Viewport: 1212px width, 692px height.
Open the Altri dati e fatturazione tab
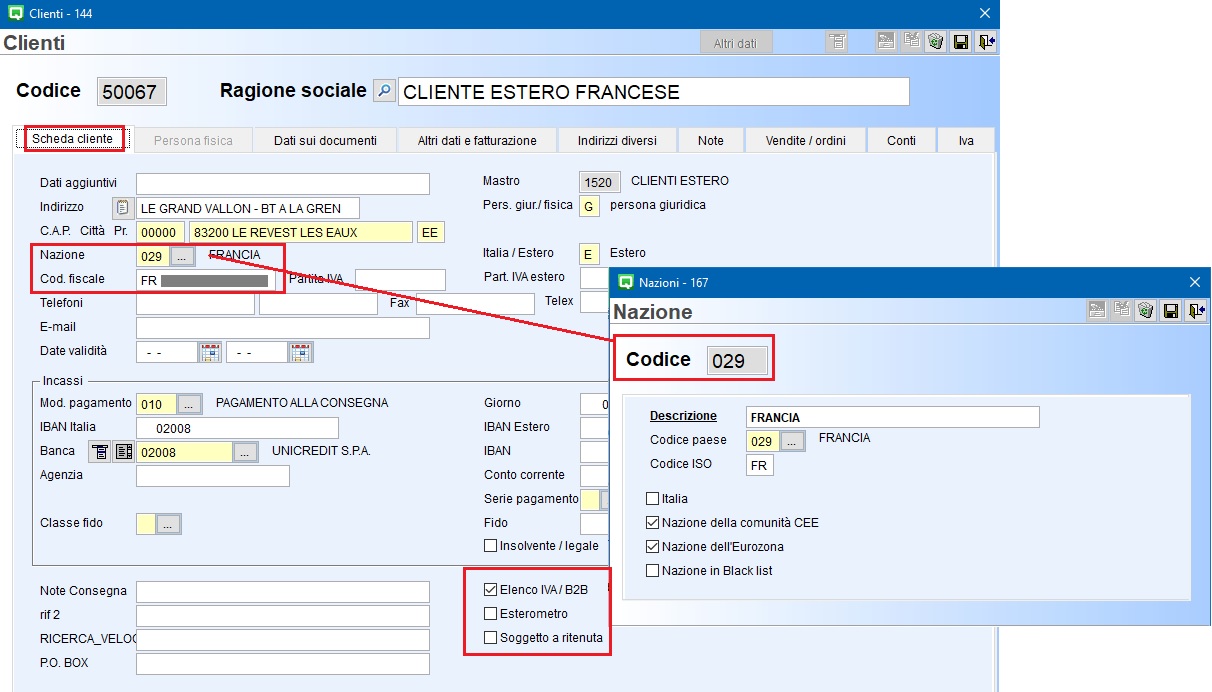pos(477,141)
